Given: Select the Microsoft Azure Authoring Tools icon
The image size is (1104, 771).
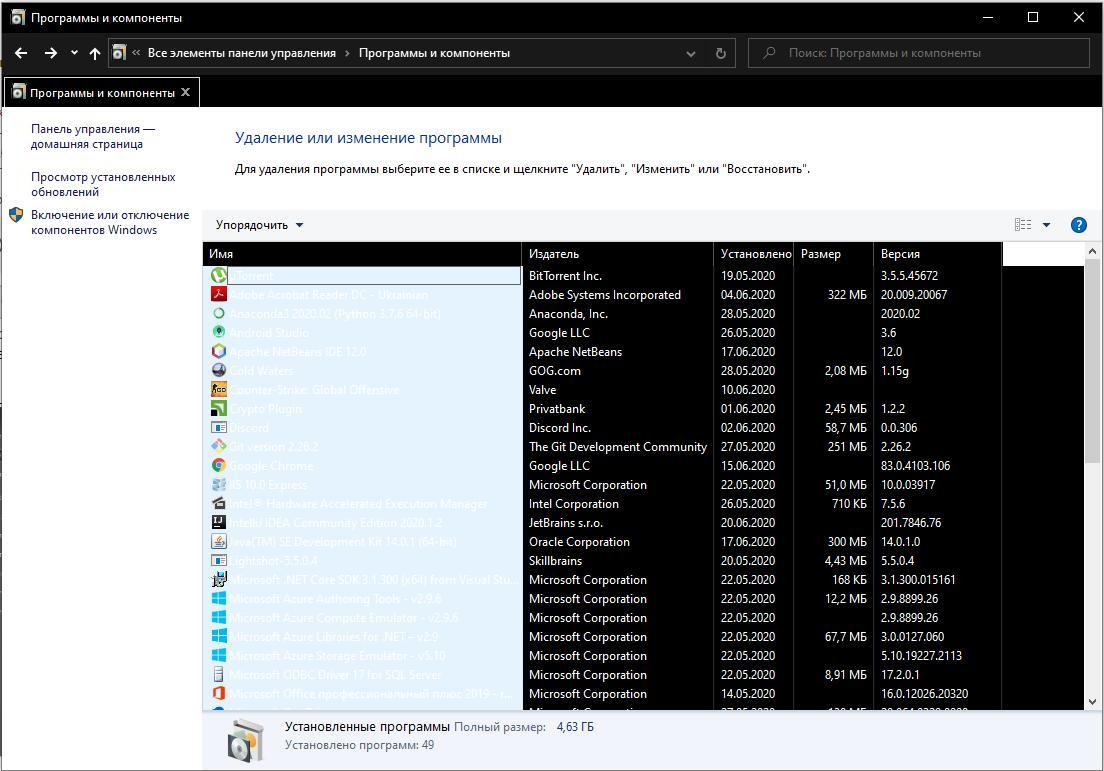Looking at the screenshot, I should click(219, 598).
